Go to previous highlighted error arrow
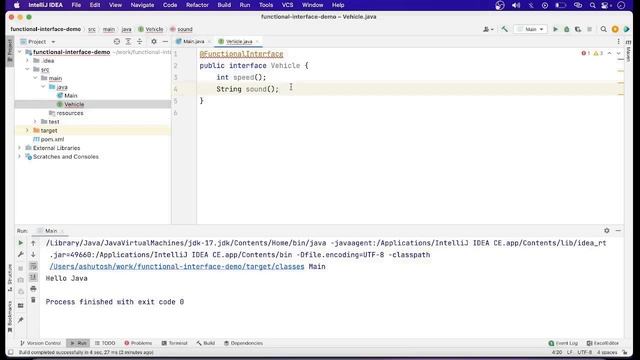 (x=609, y=53)
